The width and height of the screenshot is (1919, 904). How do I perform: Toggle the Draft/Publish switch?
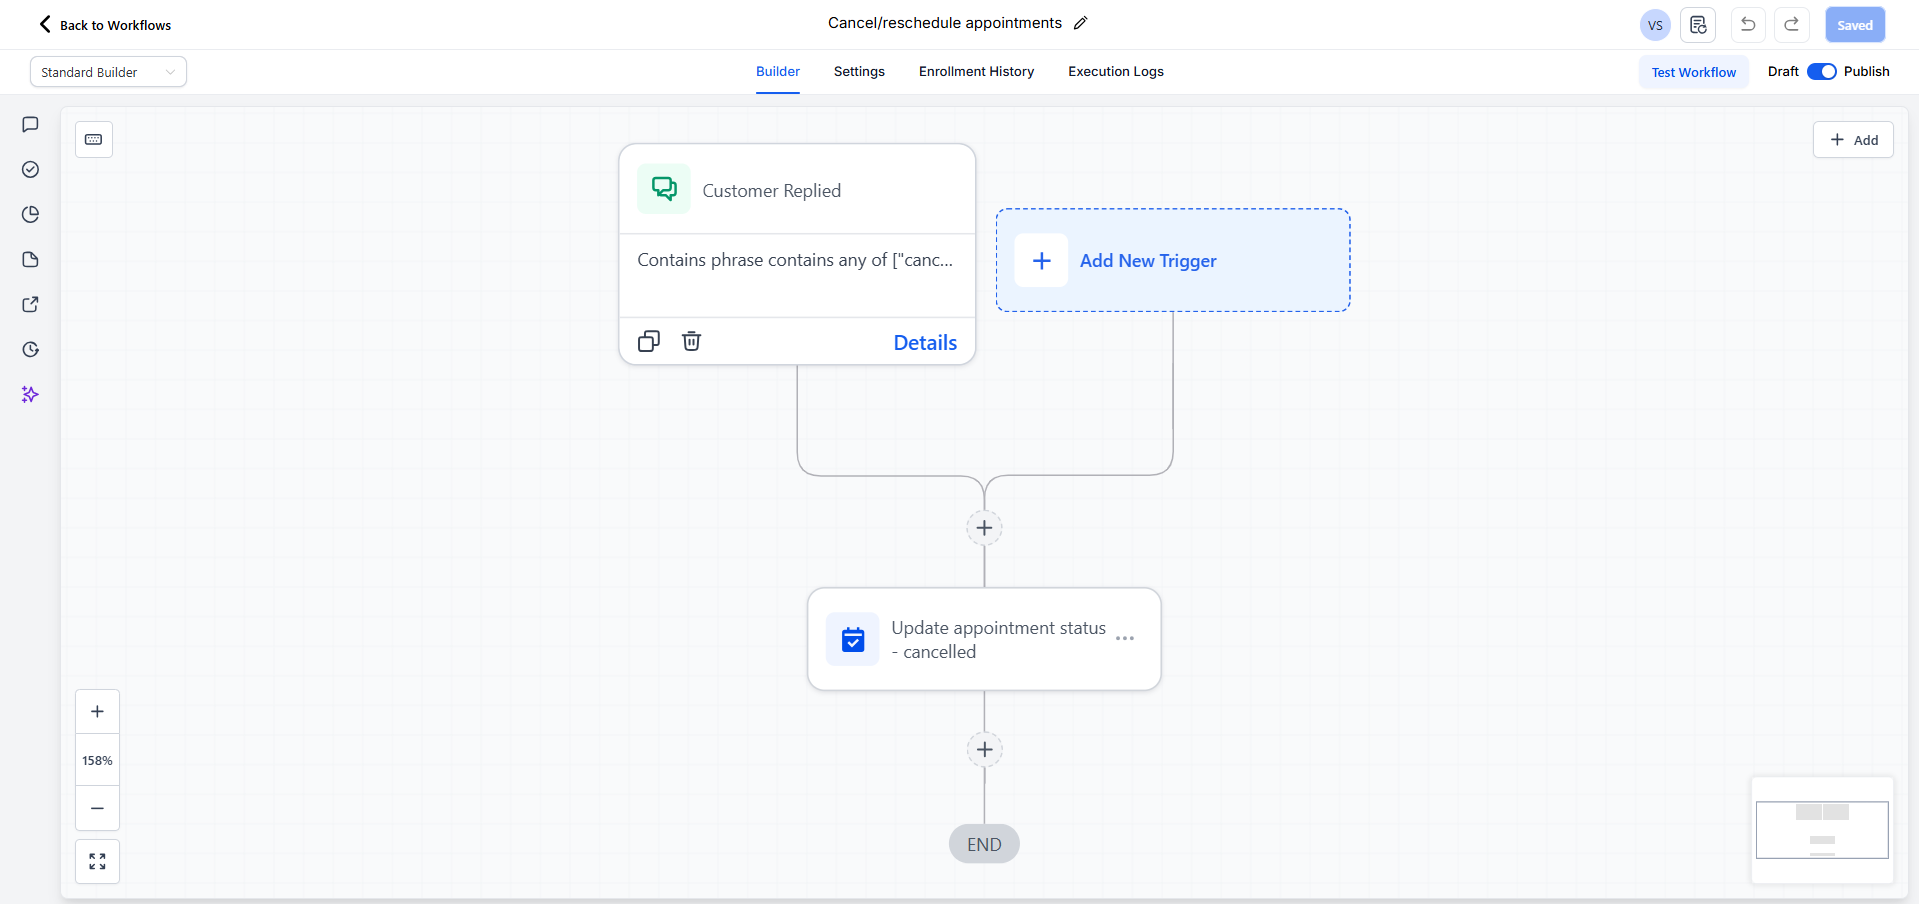(x=1821, y=72)
